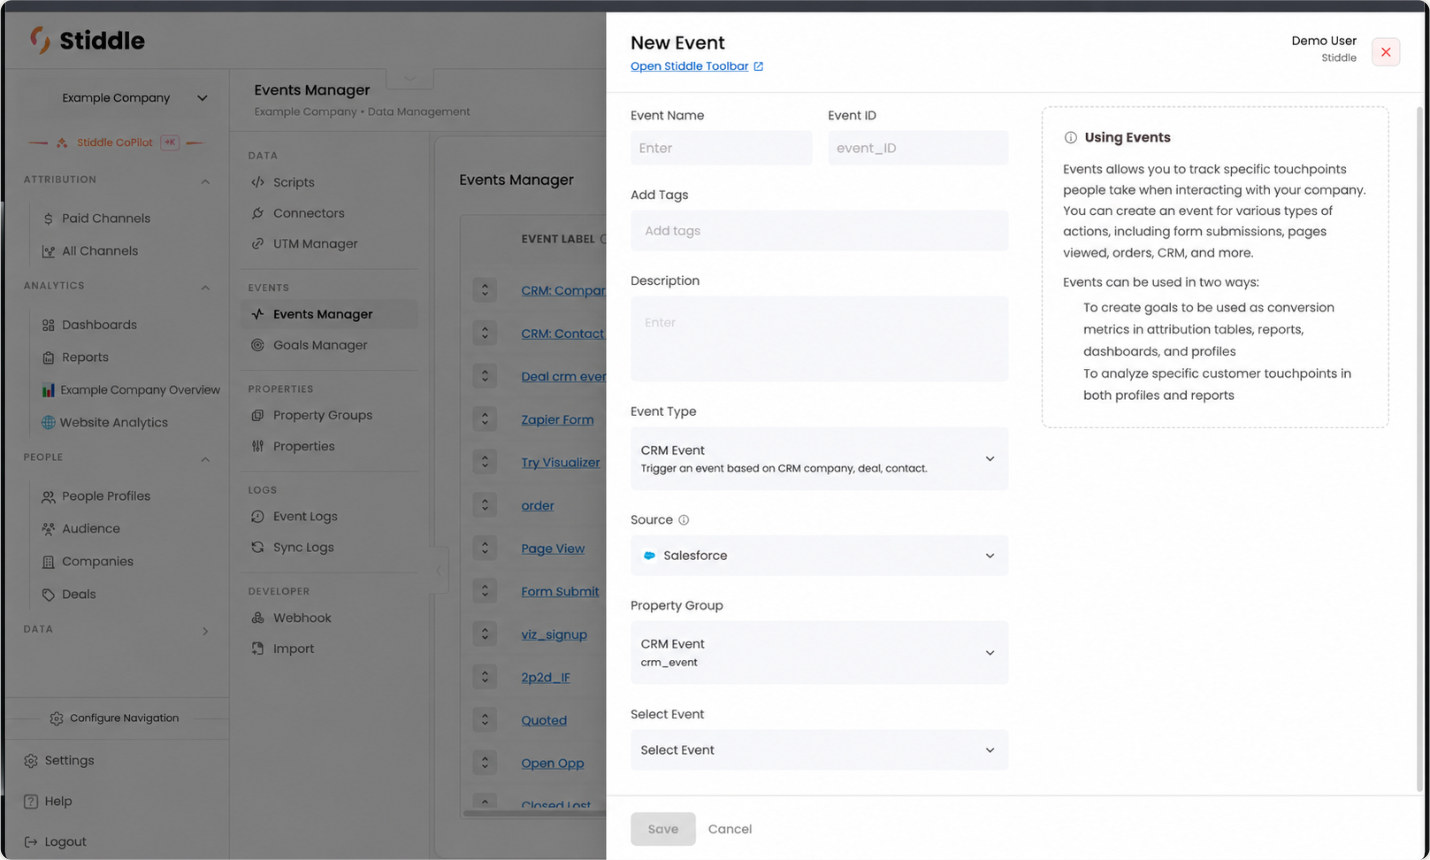
Task: Open Example Company Overview item
Action: (x=130, y=390)
